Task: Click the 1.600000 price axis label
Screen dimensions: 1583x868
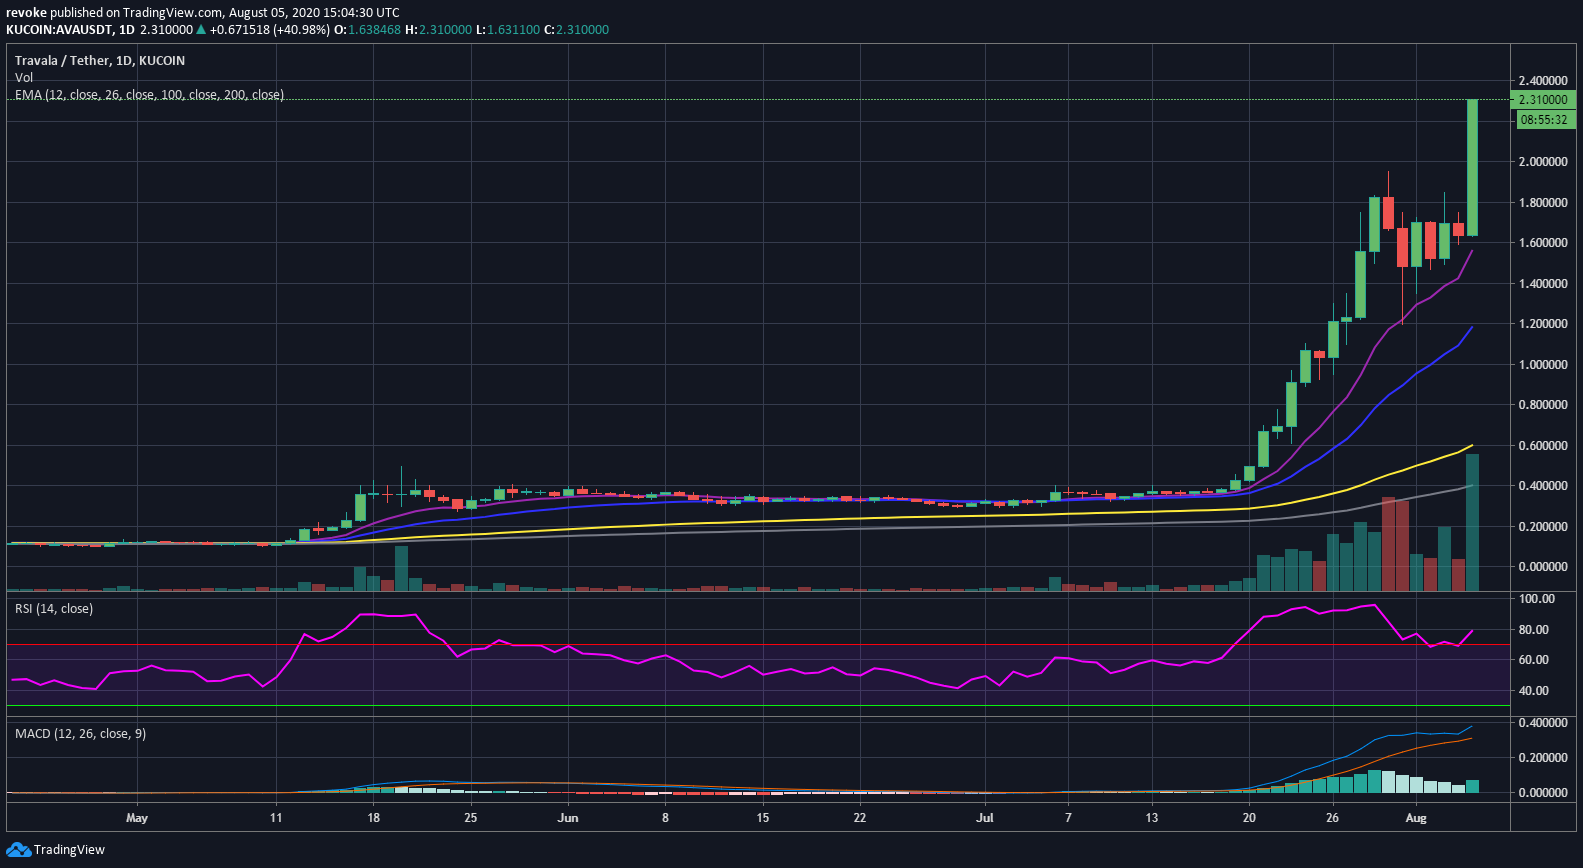Action: click(1543, 243)
